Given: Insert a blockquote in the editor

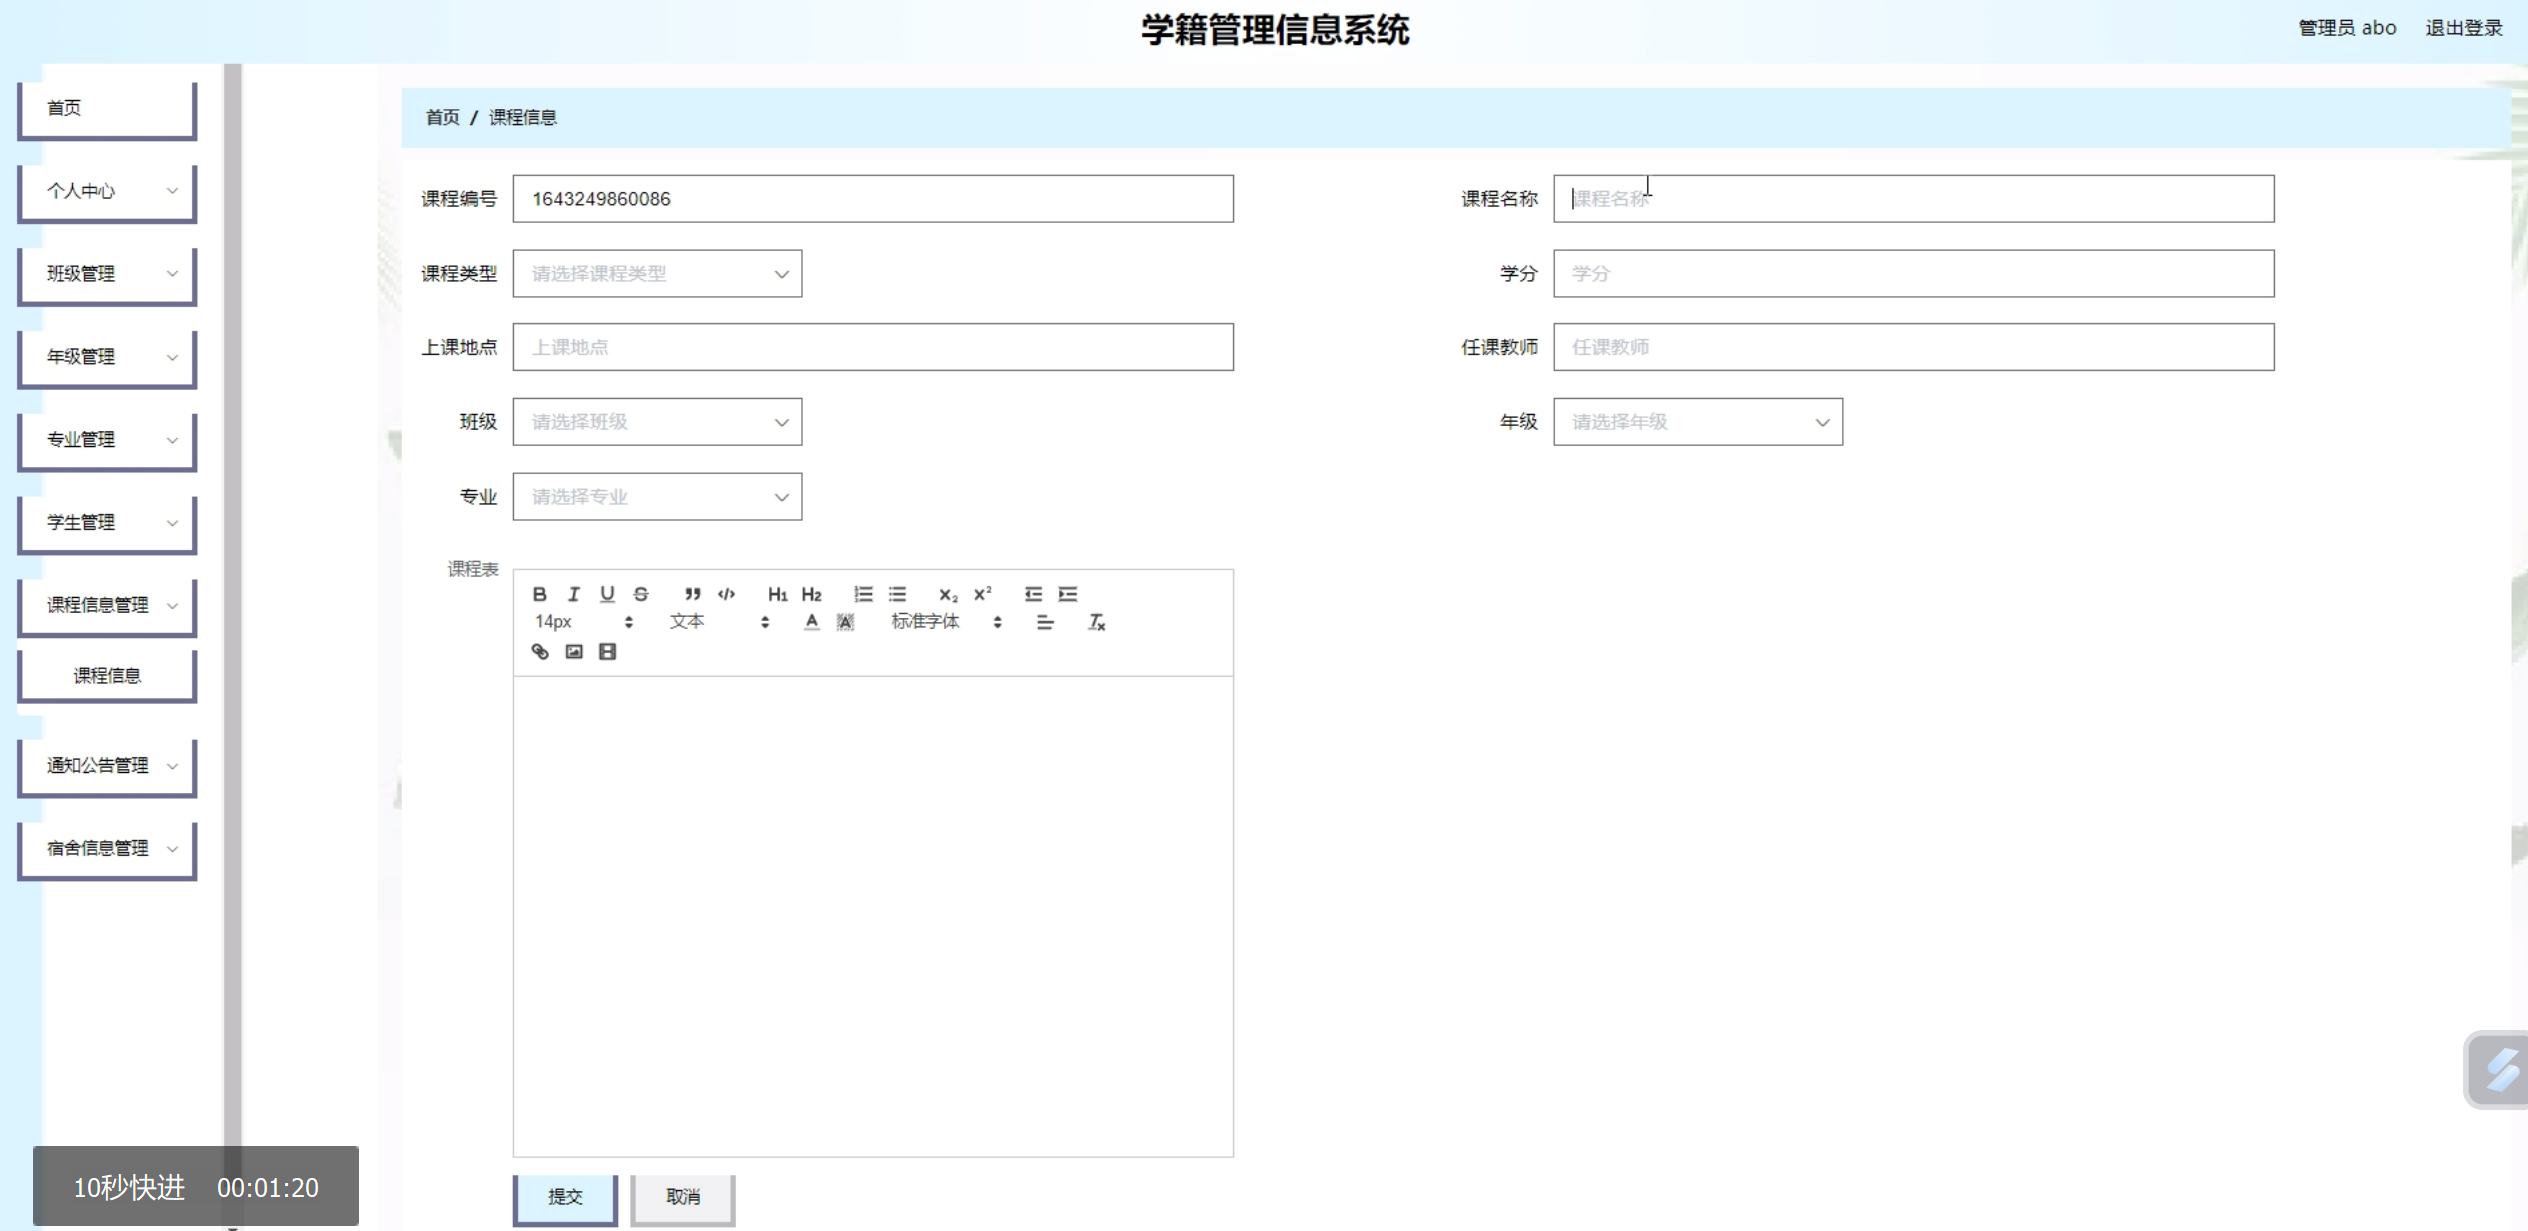Looking at the screenshot, I should (x=692, y=594).
